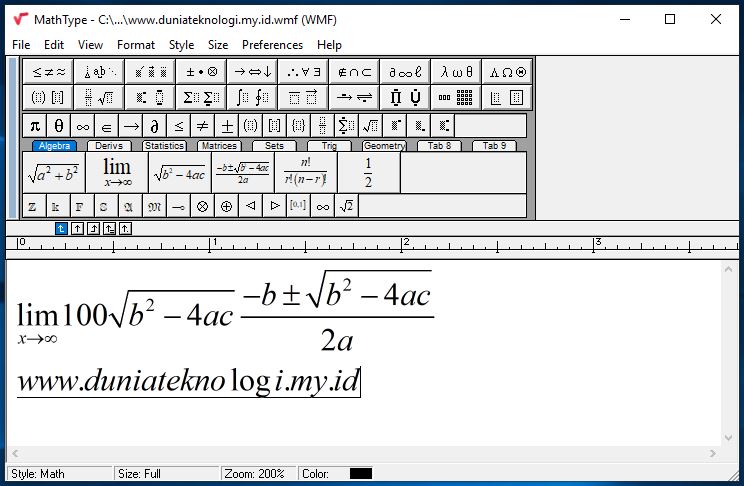The image size is (744, 486).
Task: Switch to the Trig tab
Action: tap(329, 146)
